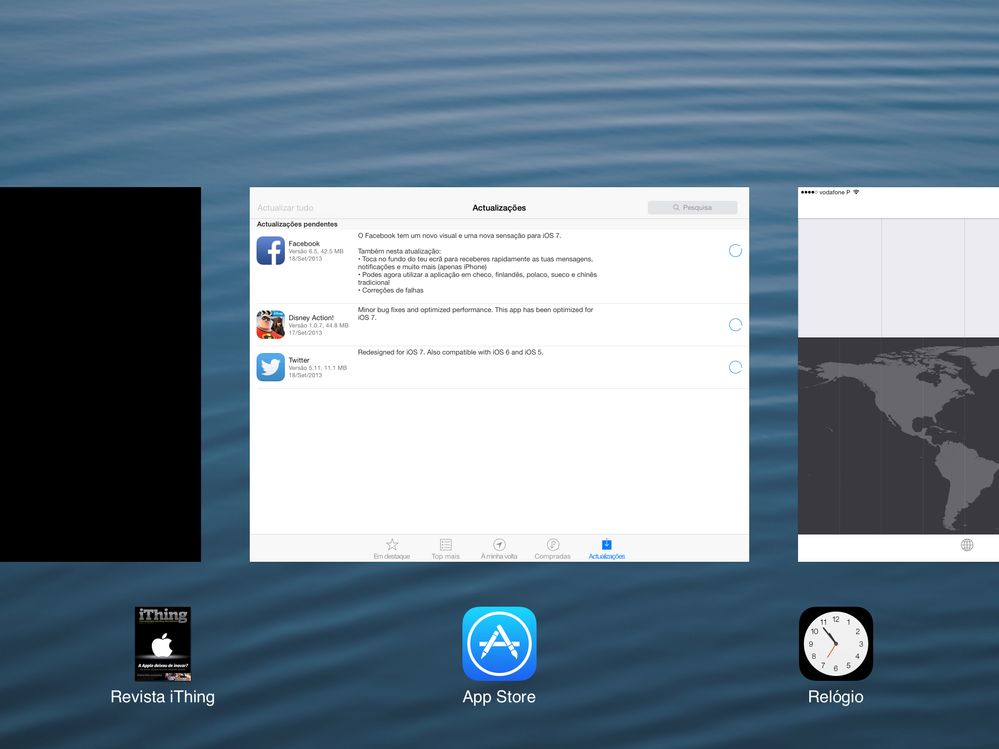Screen dimensions: 999x749
Task: Tap the Disney Action! app icon
Action: (270, 324)
